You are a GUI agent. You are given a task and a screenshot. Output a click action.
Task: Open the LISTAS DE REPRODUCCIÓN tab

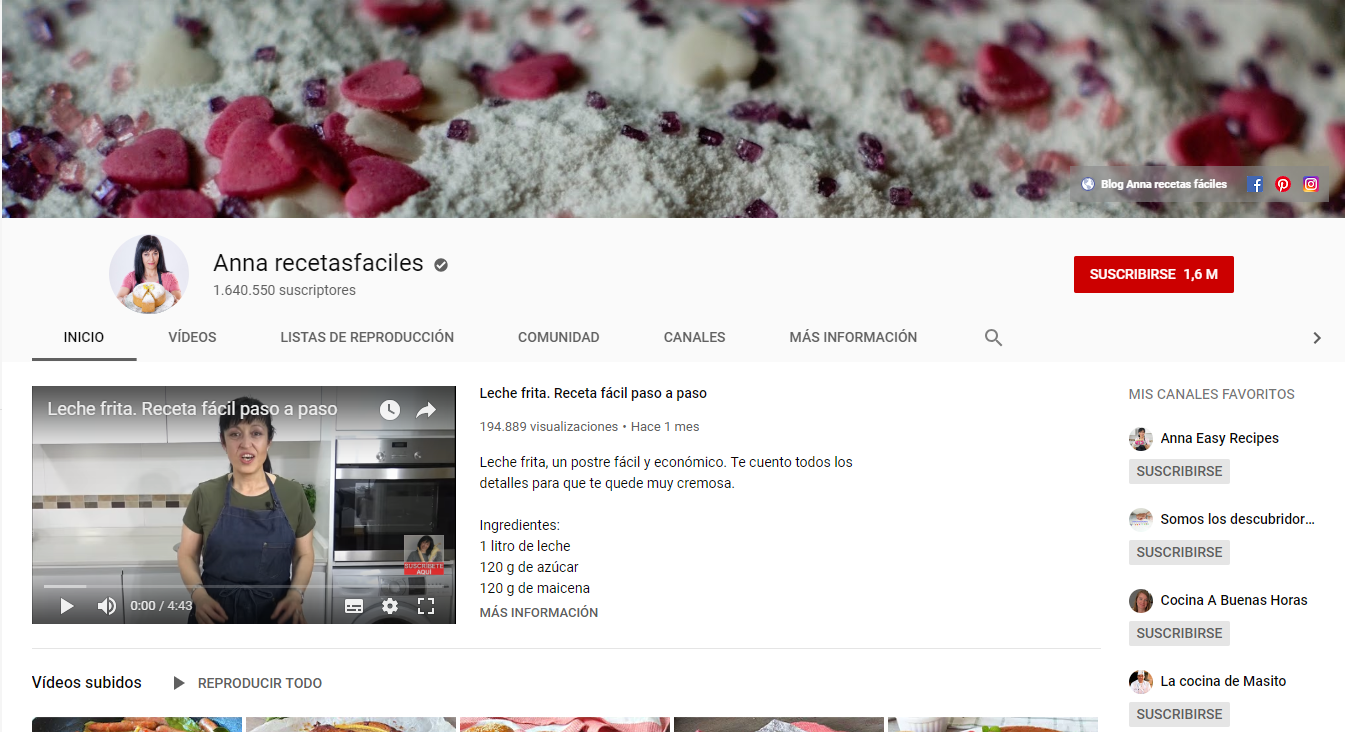tap(367, 338)
